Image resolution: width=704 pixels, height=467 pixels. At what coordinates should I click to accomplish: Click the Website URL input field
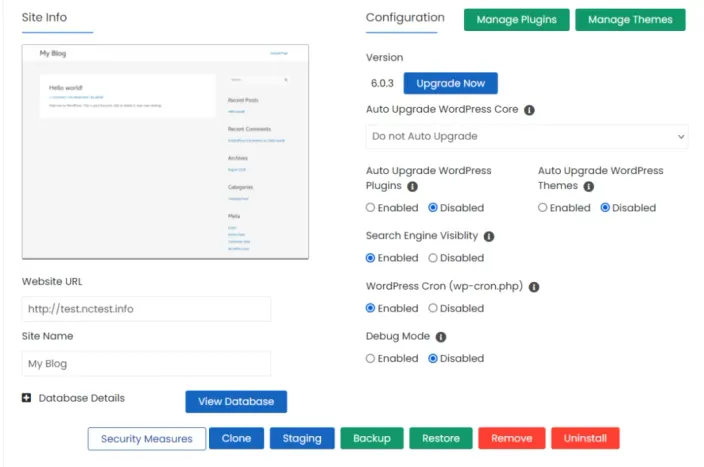click(x=146, y=309)
